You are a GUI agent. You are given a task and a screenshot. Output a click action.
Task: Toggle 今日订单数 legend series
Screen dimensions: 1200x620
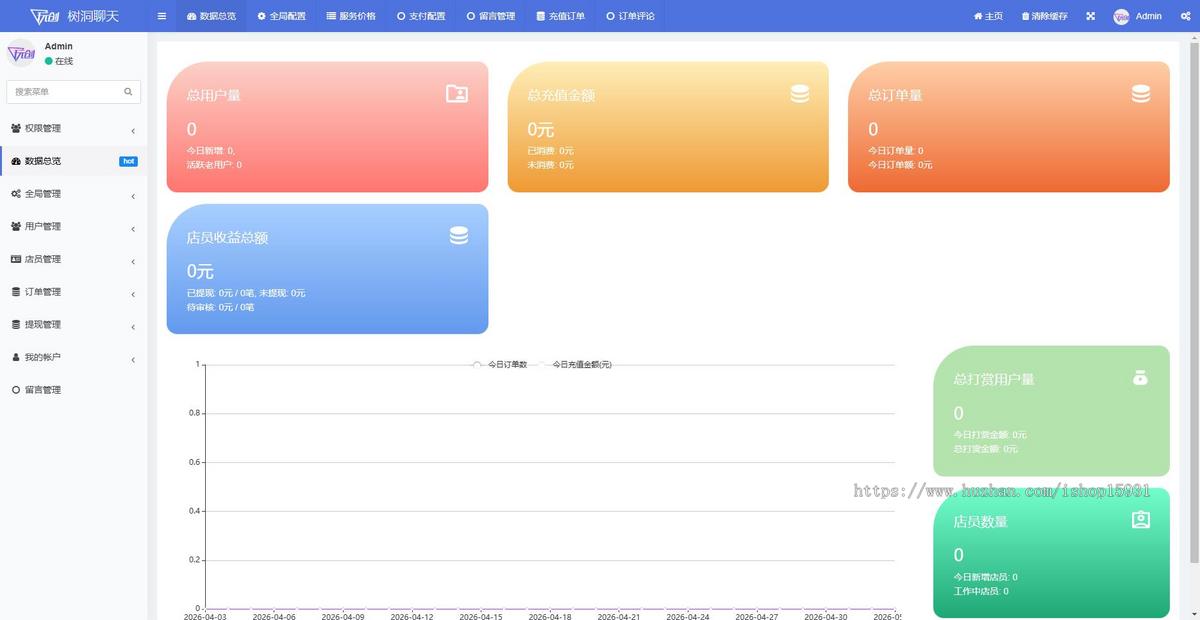click(500, 364)
